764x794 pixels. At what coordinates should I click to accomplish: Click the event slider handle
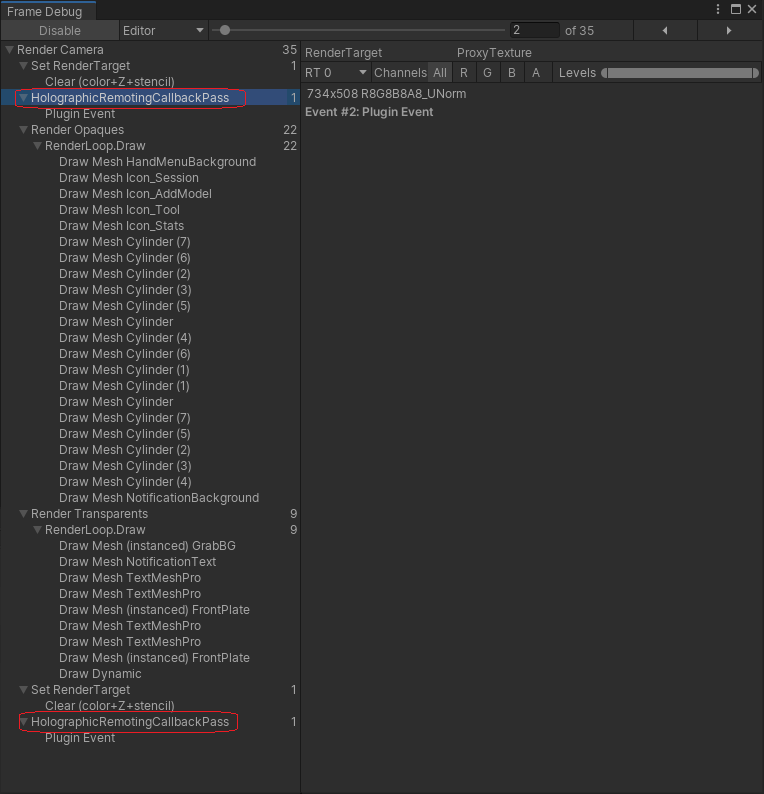[225, 30]
